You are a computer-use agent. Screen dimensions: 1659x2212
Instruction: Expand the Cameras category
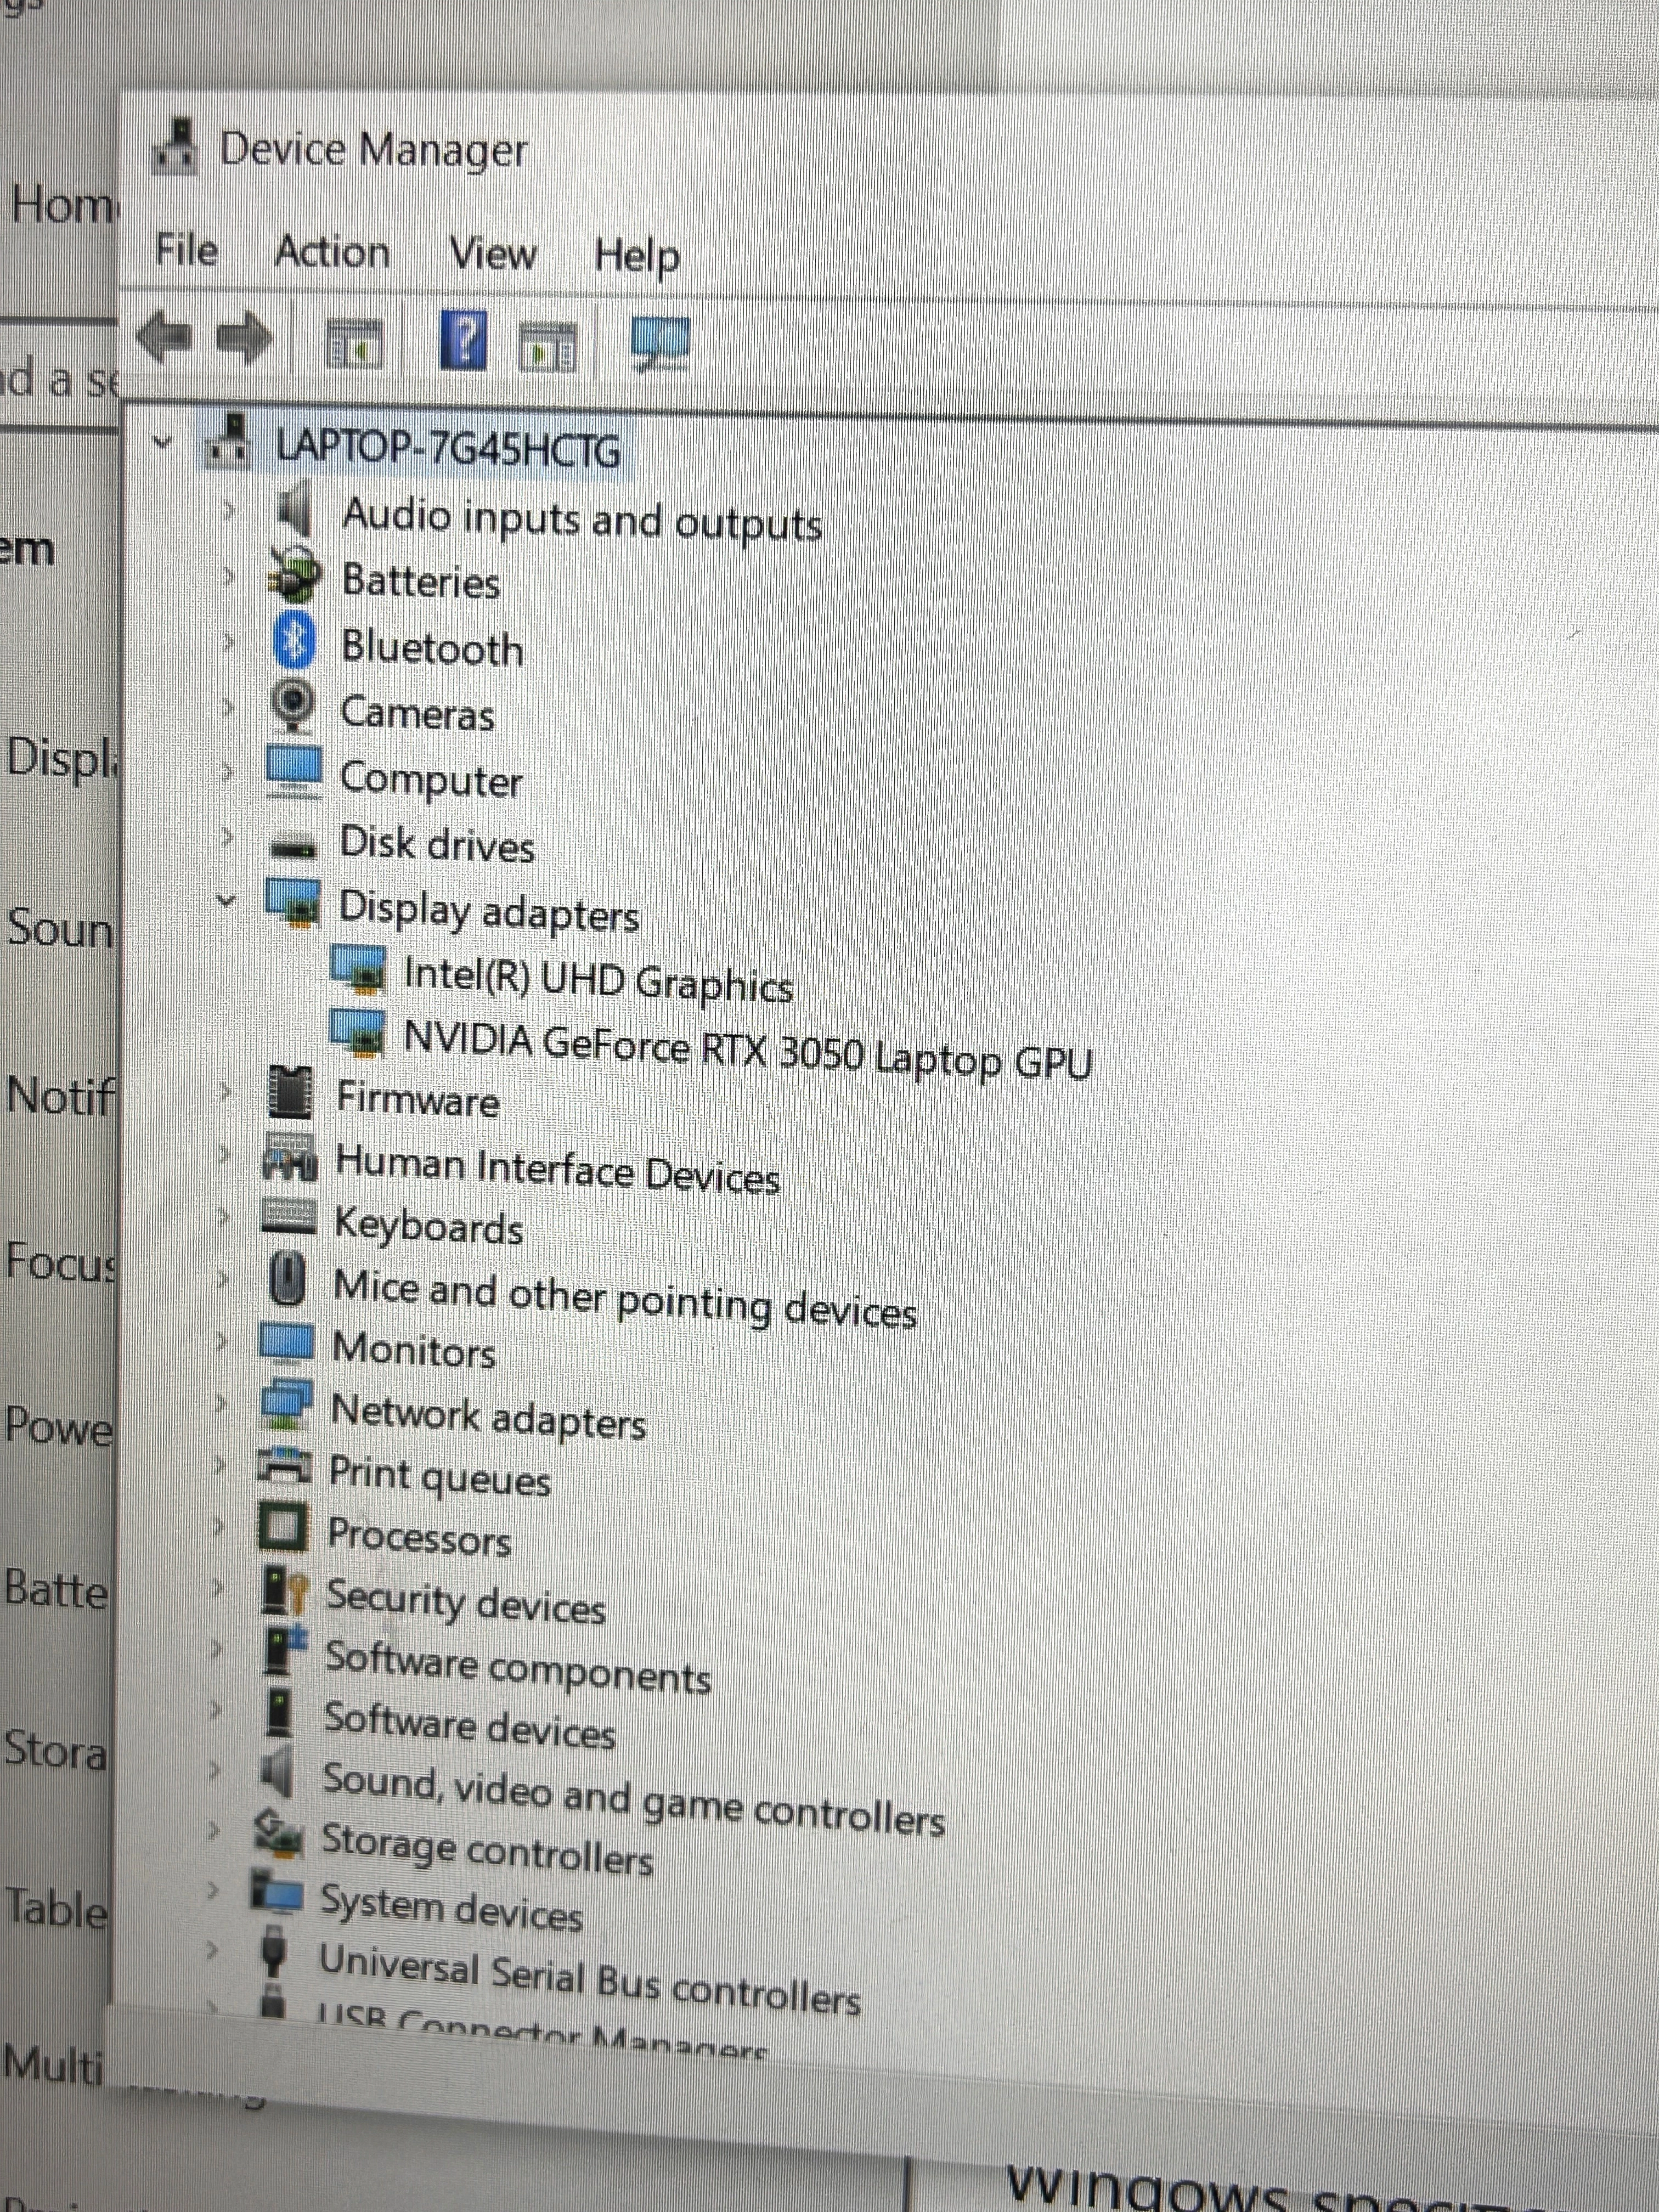(228, 707)
